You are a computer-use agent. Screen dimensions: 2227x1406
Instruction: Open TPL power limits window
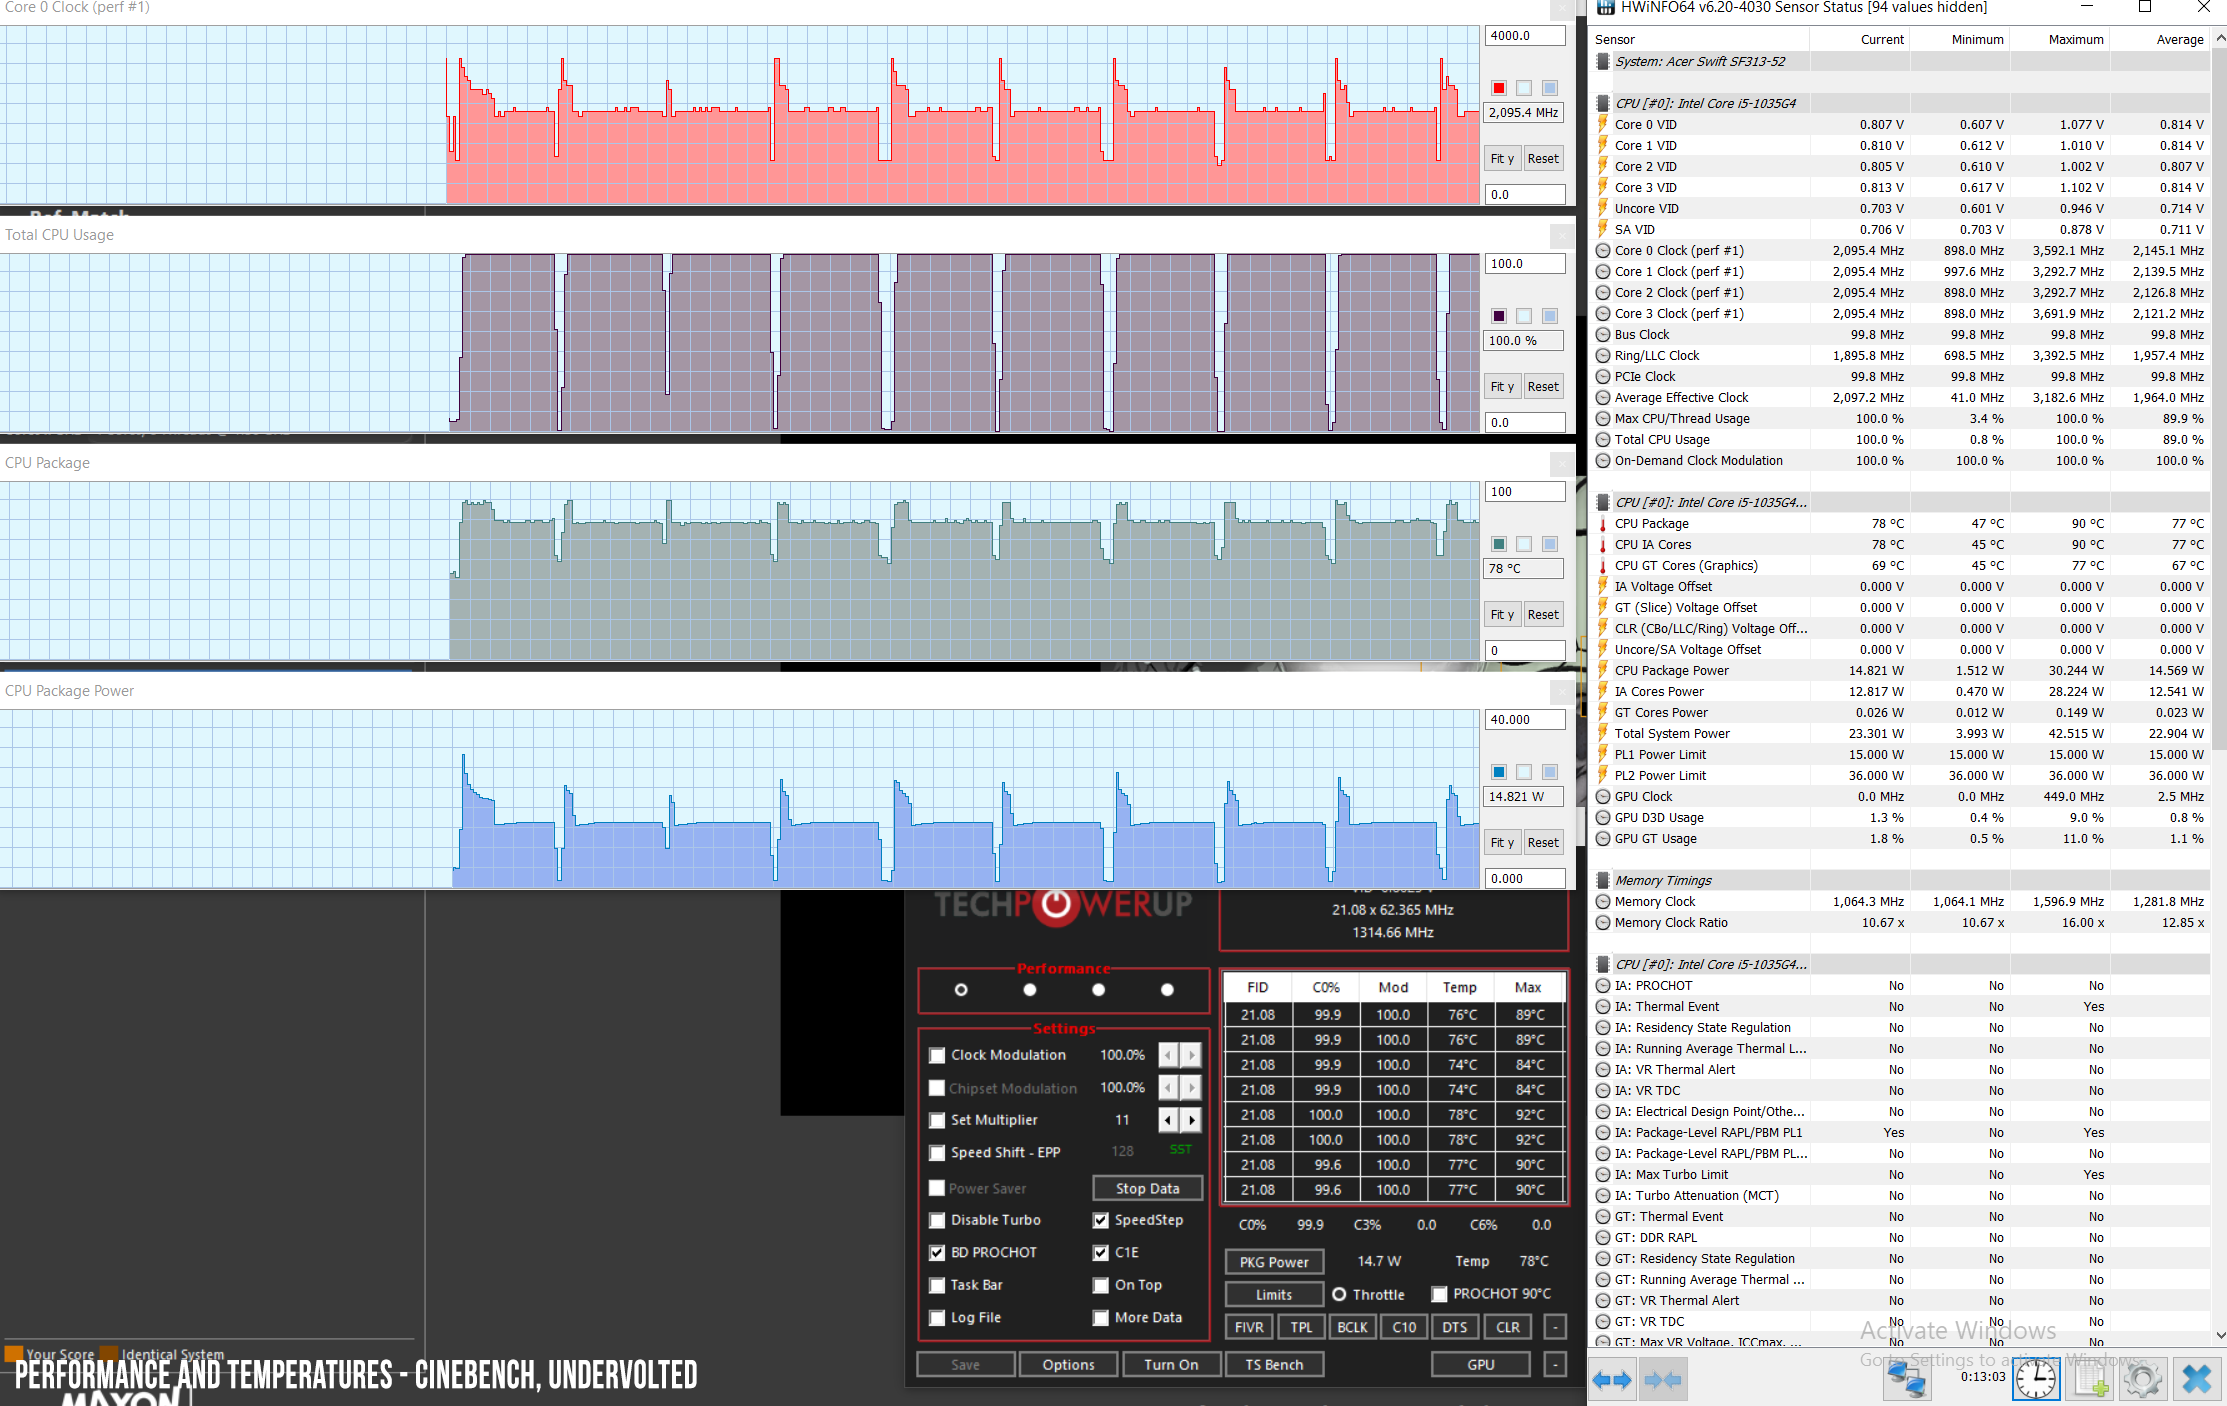pyautogui.click(x=1301, y=1327)
